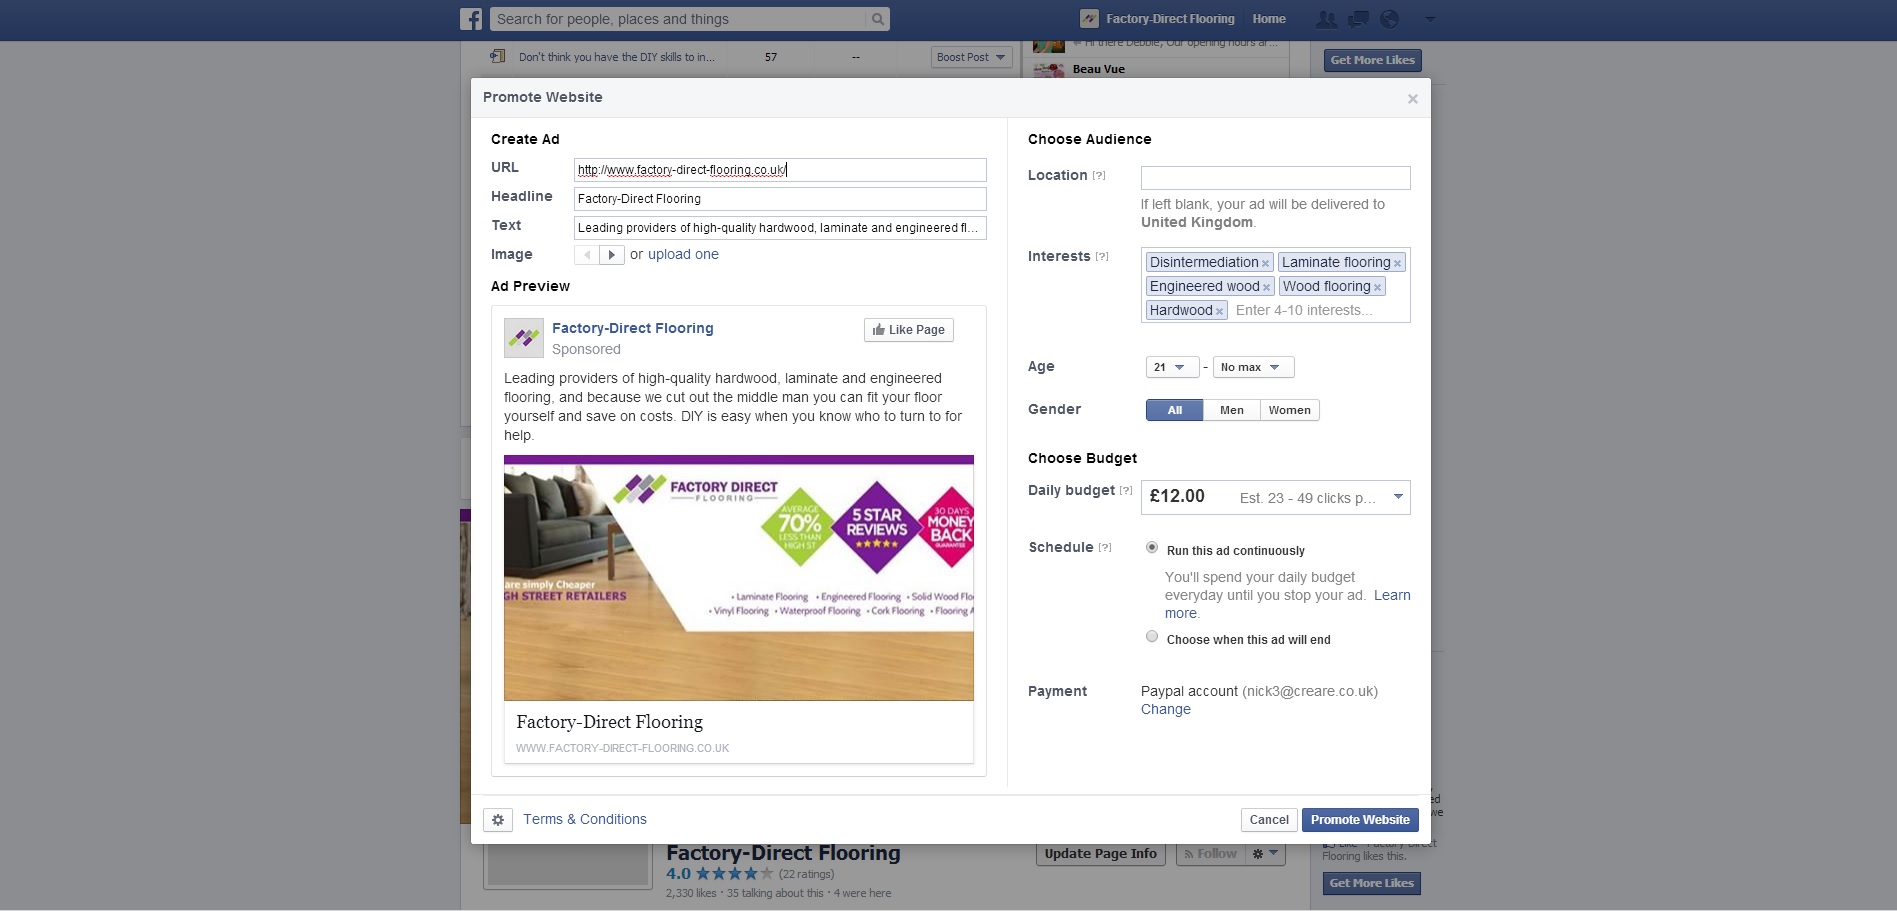
Task: Open the gear settings button in dialog footer
Action: 498,820
